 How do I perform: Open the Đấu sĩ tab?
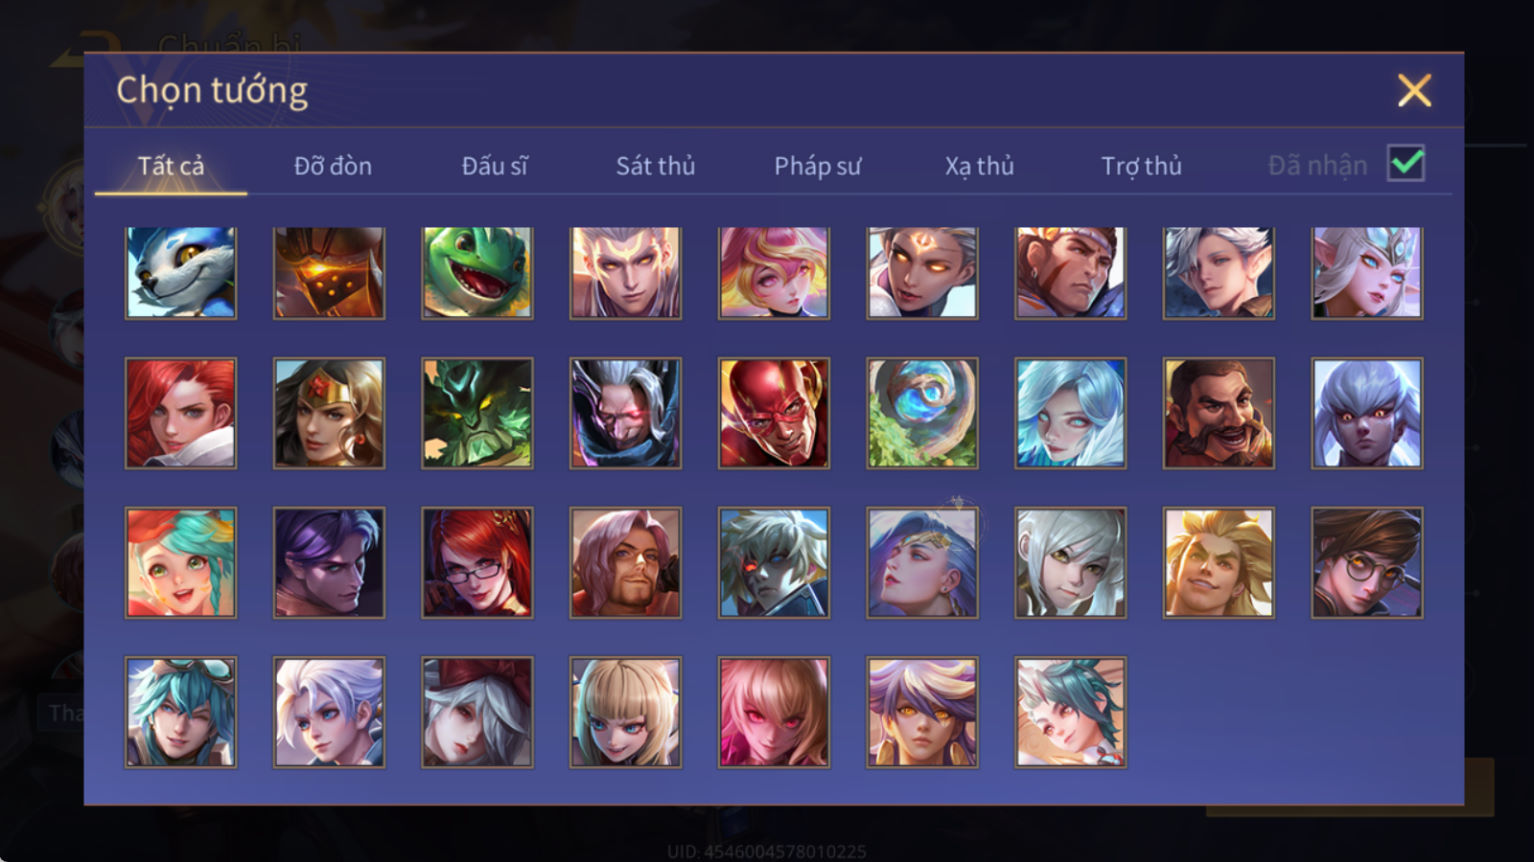point(495,166)
